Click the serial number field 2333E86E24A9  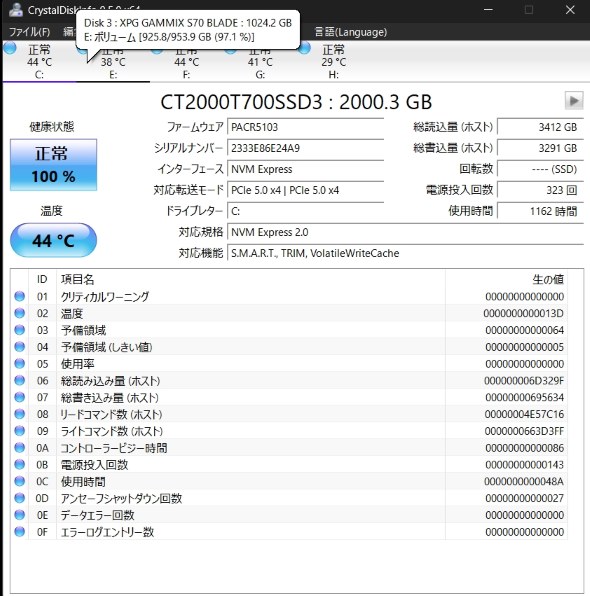pyautogui.click(x=305, y=148)
